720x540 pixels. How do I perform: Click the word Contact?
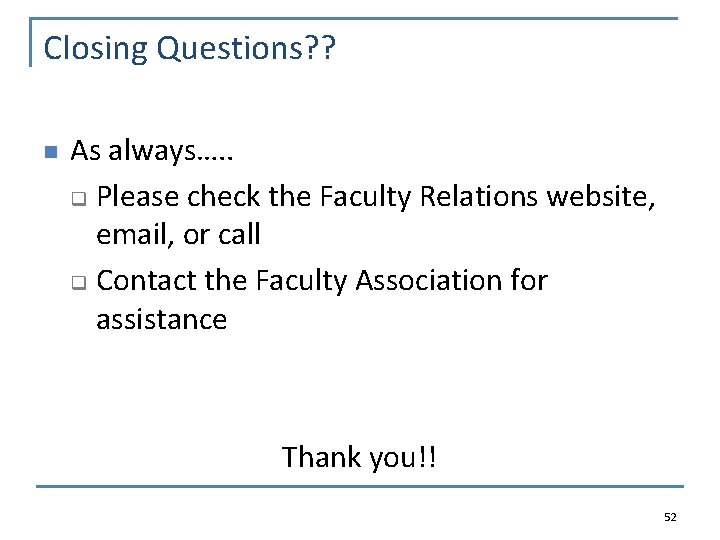pos(146,281)
